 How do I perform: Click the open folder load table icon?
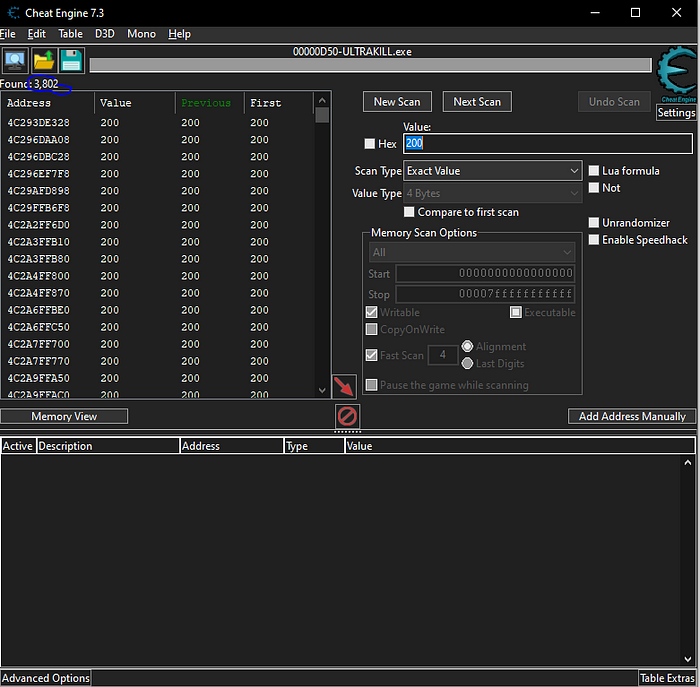click(43, 60)
